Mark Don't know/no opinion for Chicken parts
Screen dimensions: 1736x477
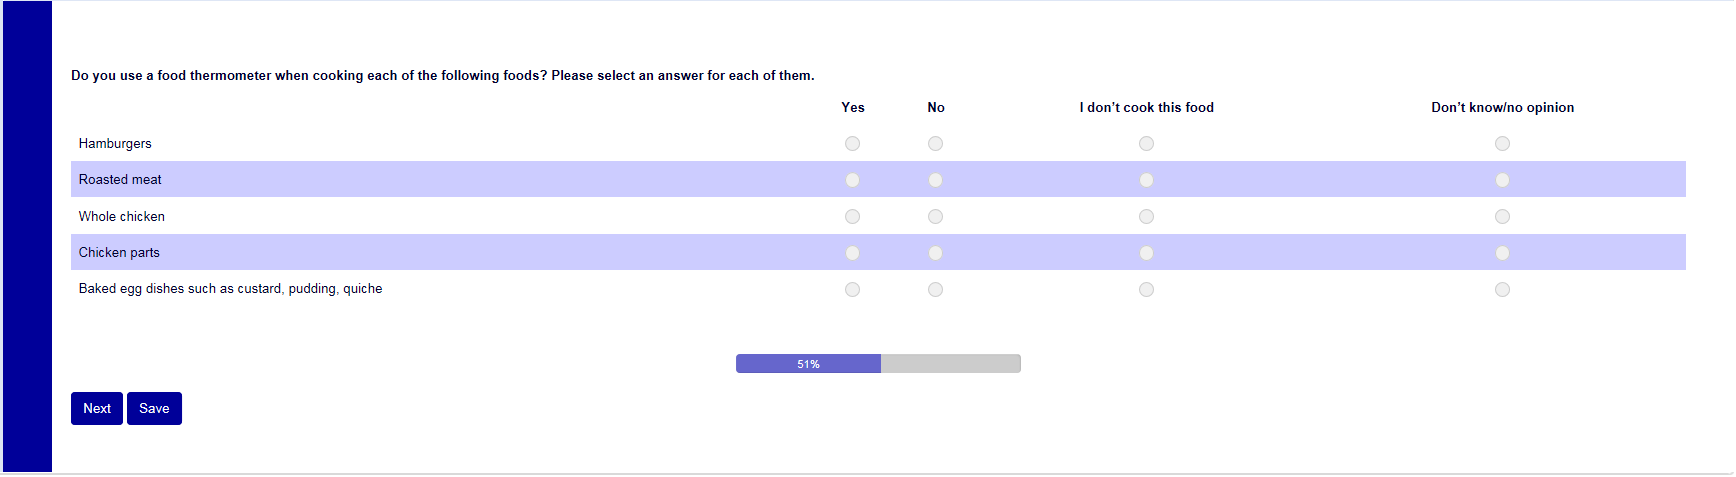(x=1502, y=253)
